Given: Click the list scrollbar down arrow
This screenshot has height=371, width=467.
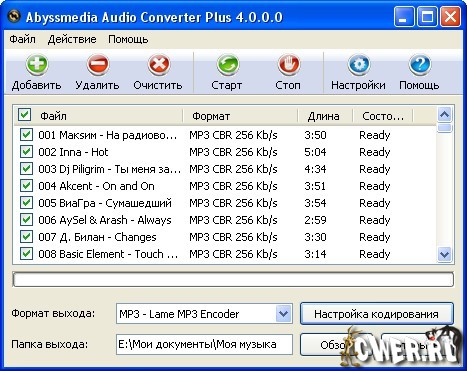Looking at the screenshot, I should click(x=445, y=255).
